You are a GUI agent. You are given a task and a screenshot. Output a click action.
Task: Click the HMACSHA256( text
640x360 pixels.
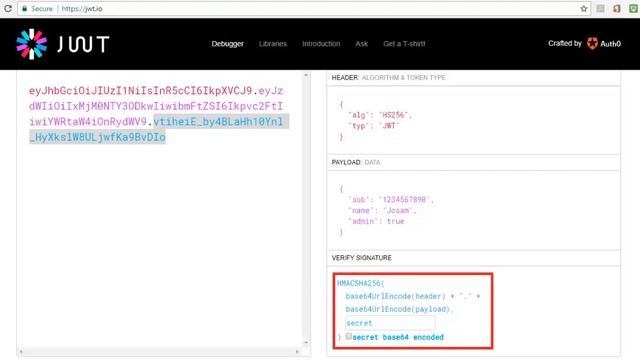click(x=361, y=283)
